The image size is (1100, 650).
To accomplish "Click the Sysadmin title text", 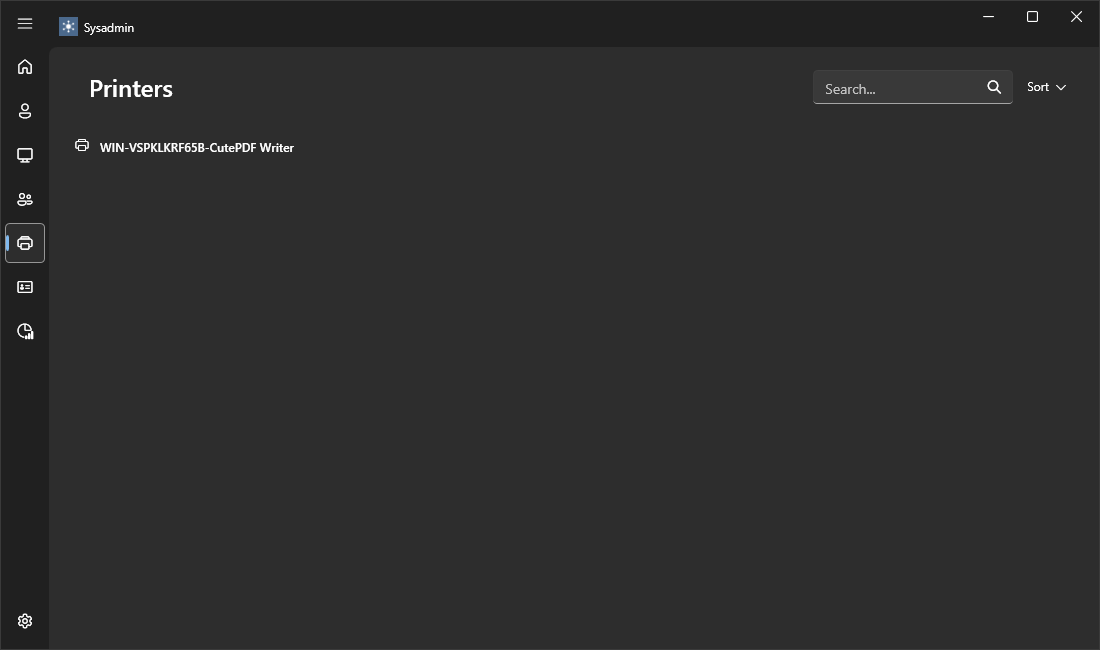I will click(x=109, y=28).
